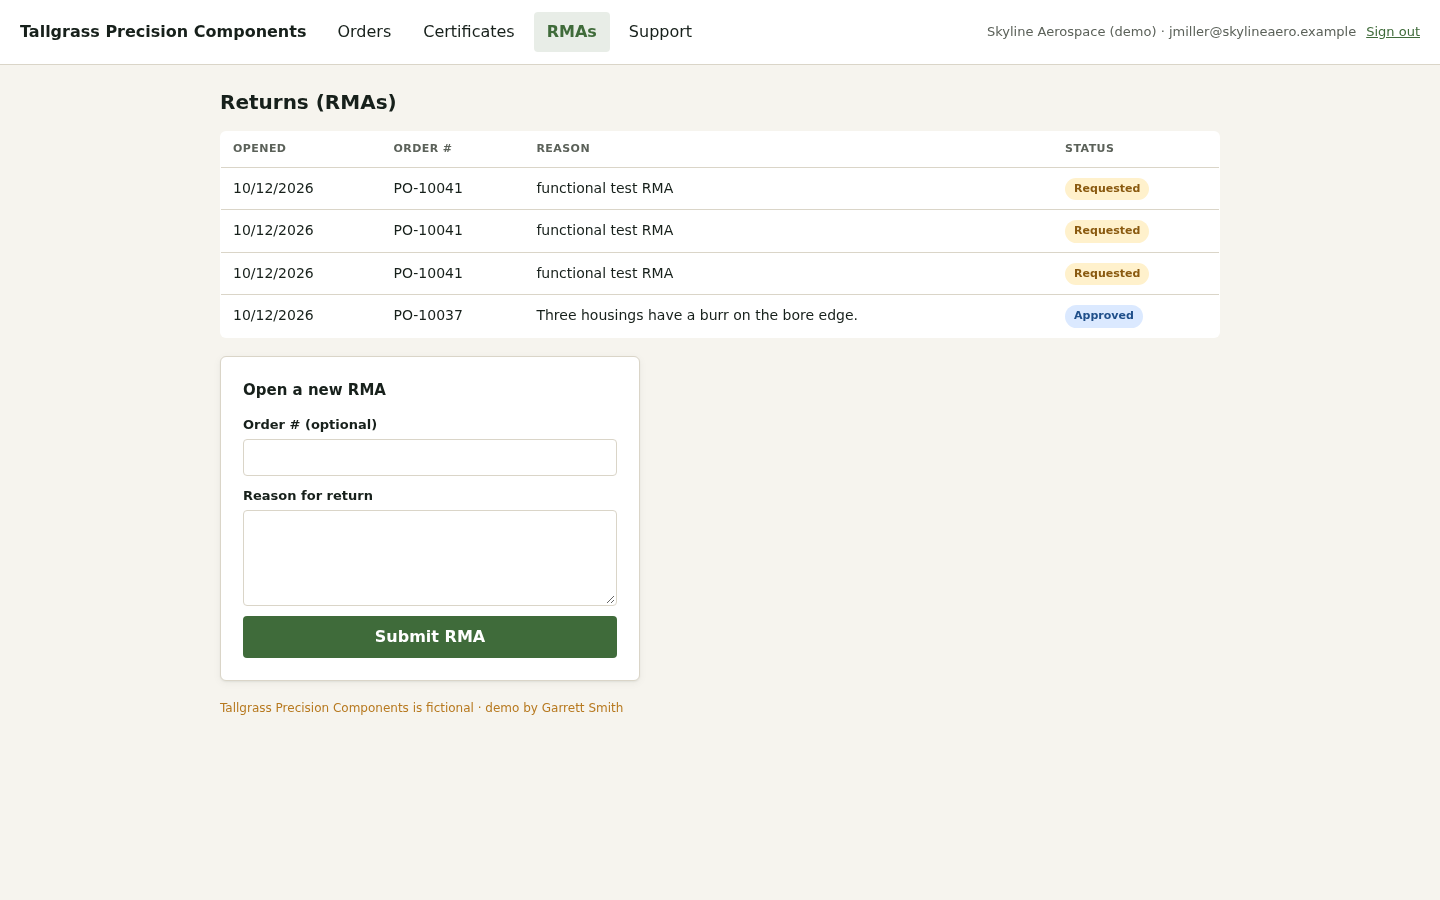This screenshot has width=1440, height=900.
Task: Click the ORDER # column header
Action: 422,149
